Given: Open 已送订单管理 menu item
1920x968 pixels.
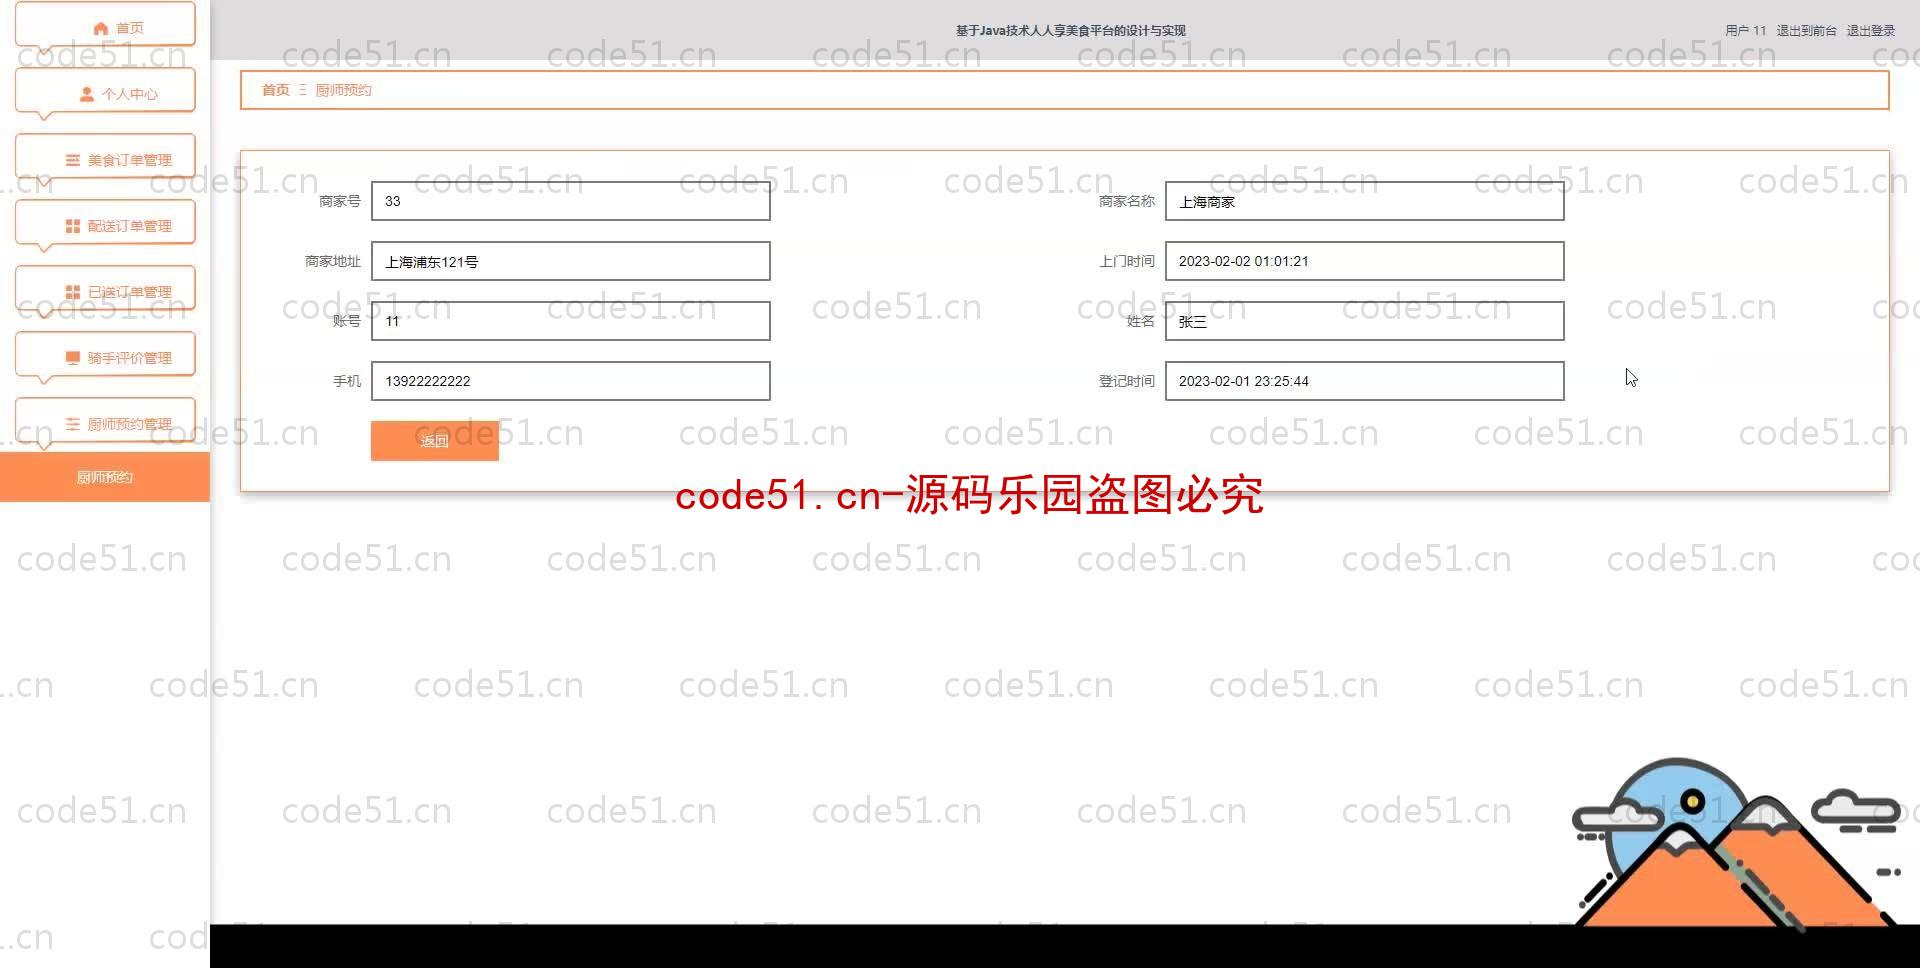Looking at the screenshot, I should 105,288.
